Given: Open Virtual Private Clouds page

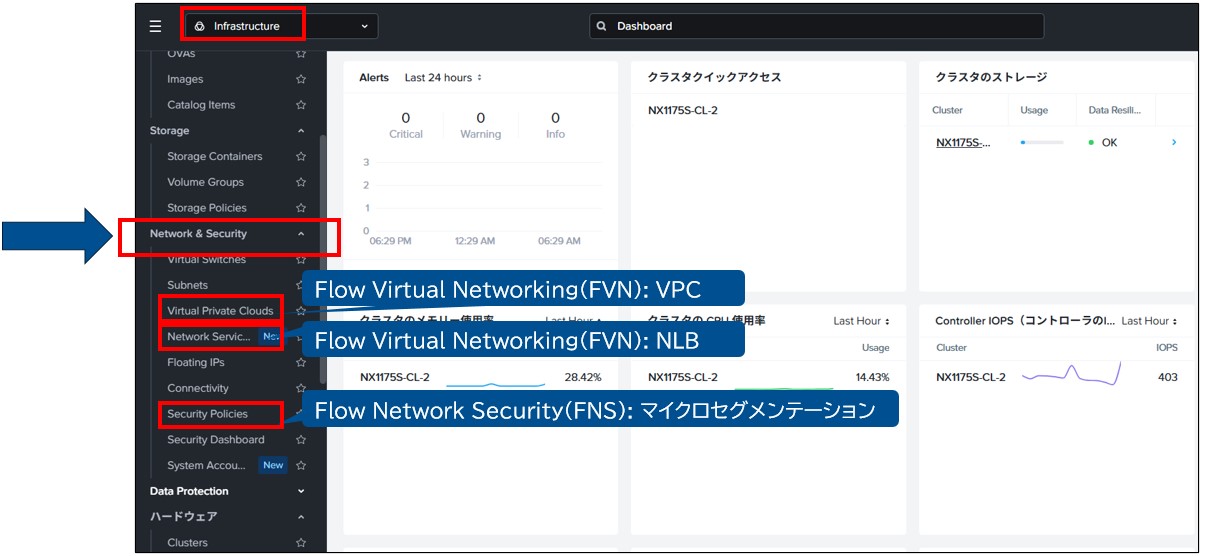Looking at the screenshot, I should (220, 311).
